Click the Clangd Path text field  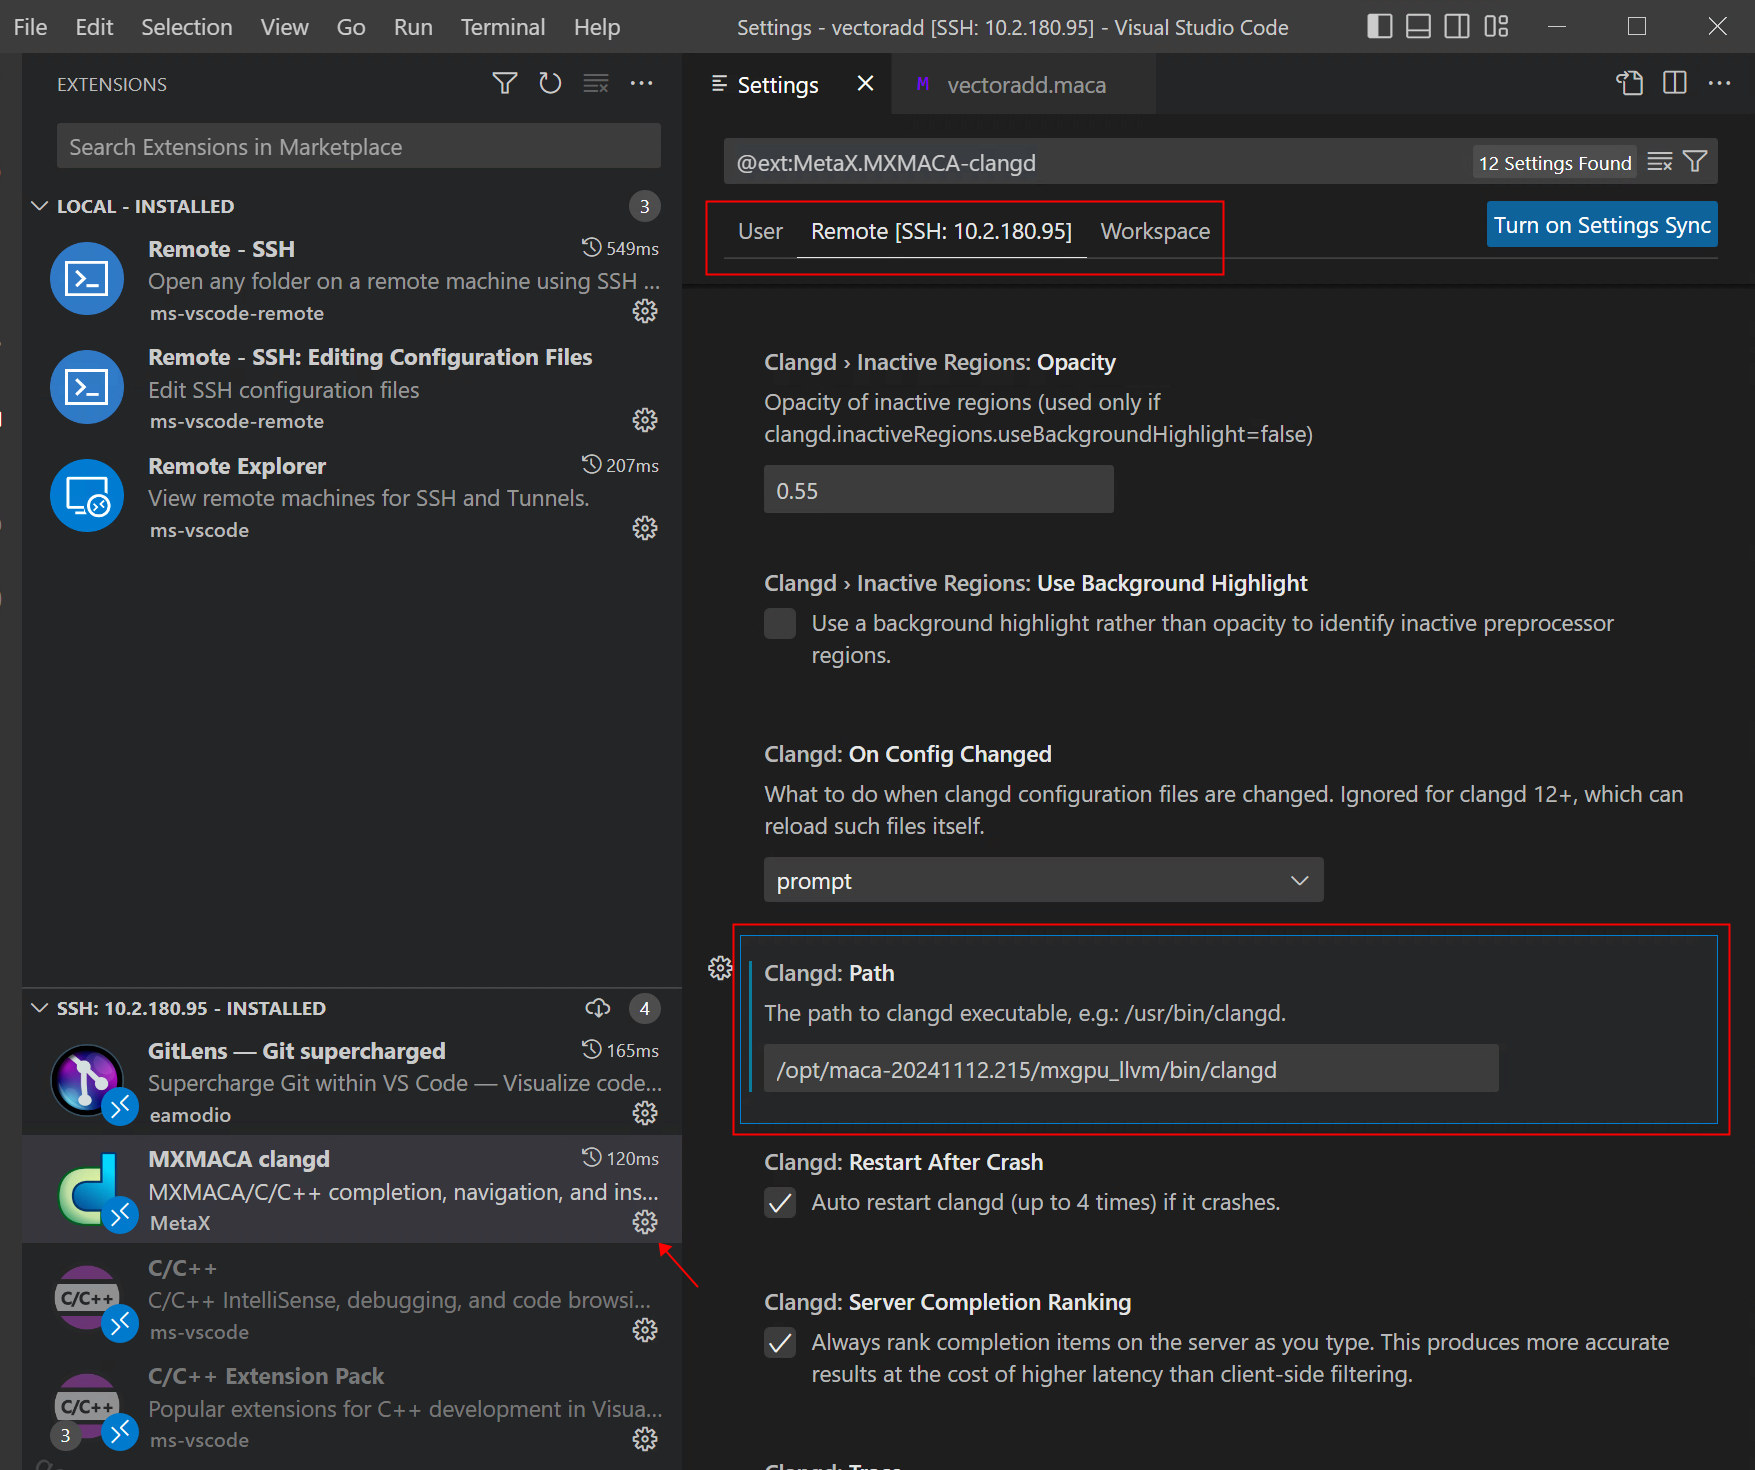(x=1130, y=1069)
